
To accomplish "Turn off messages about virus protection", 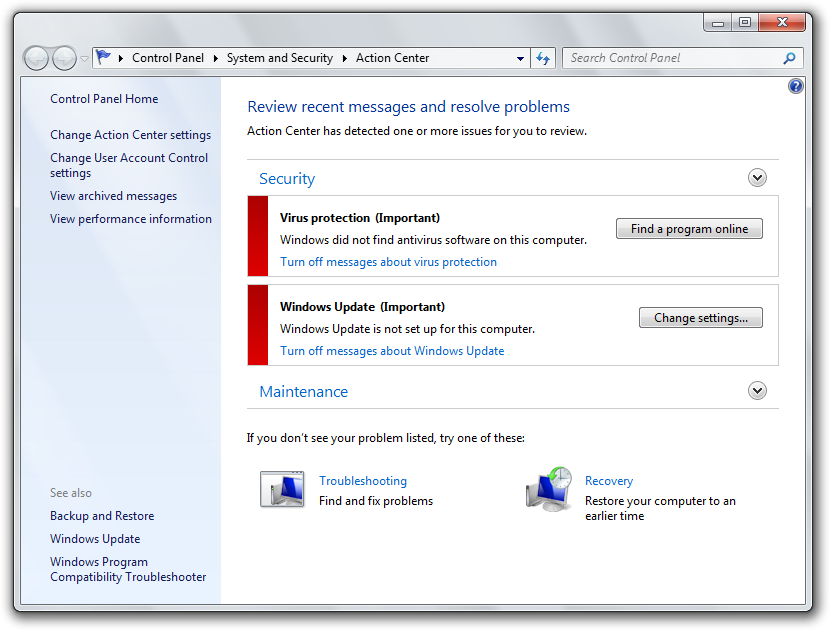I will tap(388, 262).
